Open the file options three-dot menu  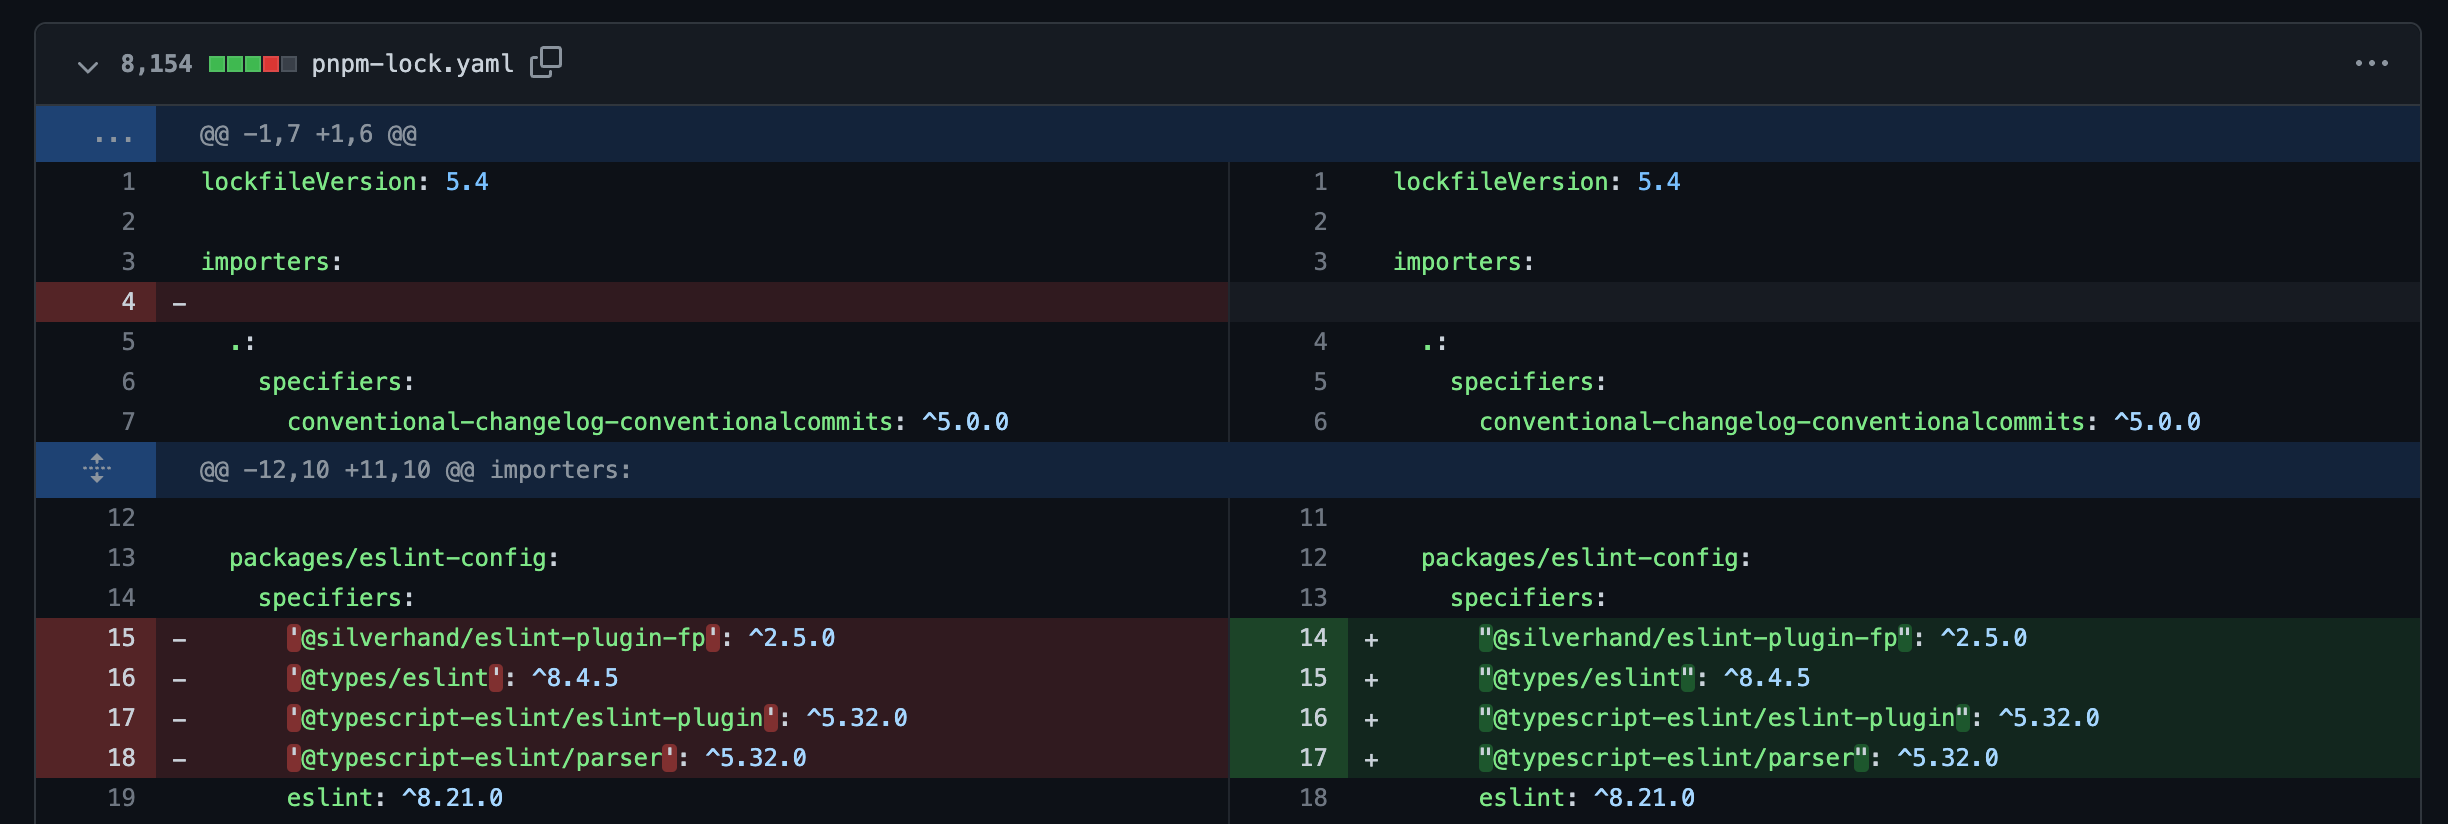(x=2371, y=63)
